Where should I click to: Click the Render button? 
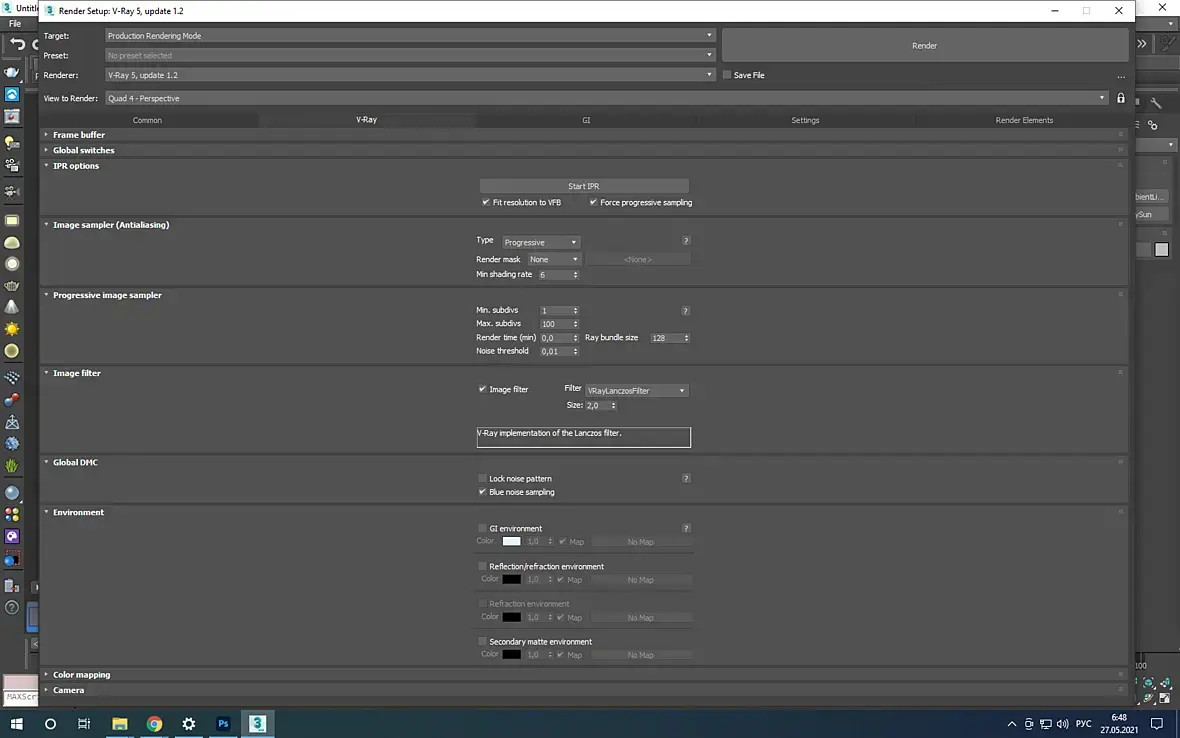[925, 46]
